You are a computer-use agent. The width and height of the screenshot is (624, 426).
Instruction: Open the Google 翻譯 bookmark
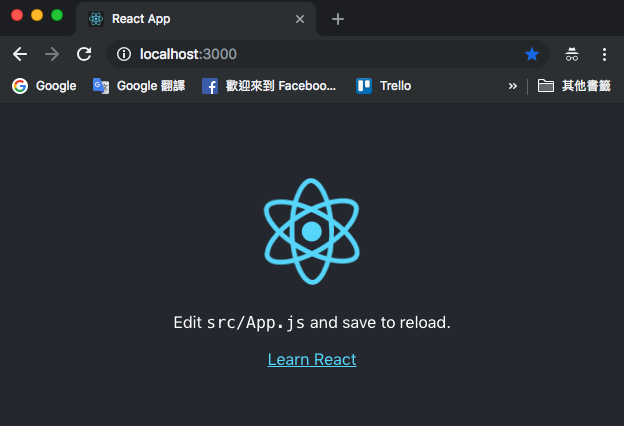click(139, 86)
